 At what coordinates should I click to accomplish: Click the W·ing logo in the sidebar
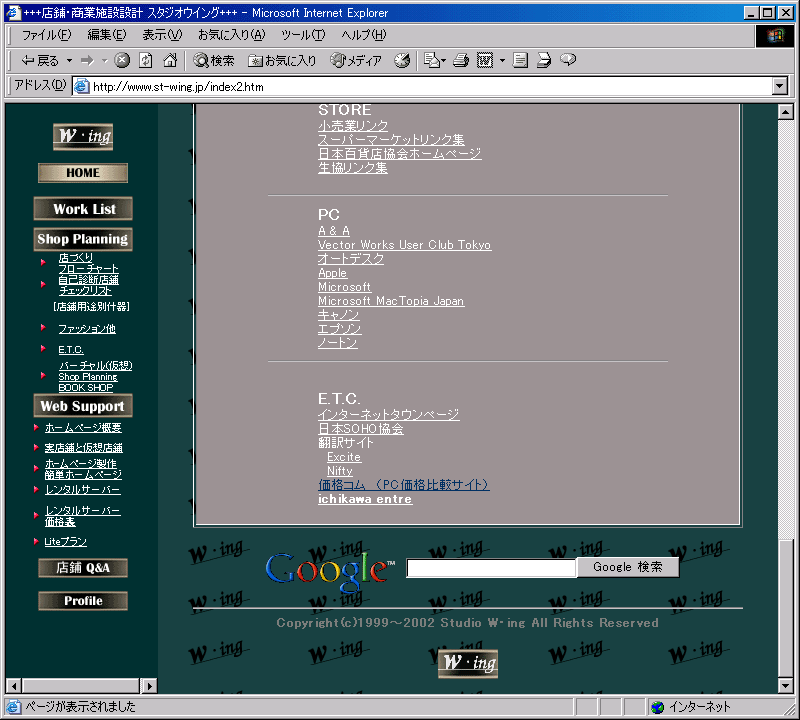point(83,137)
